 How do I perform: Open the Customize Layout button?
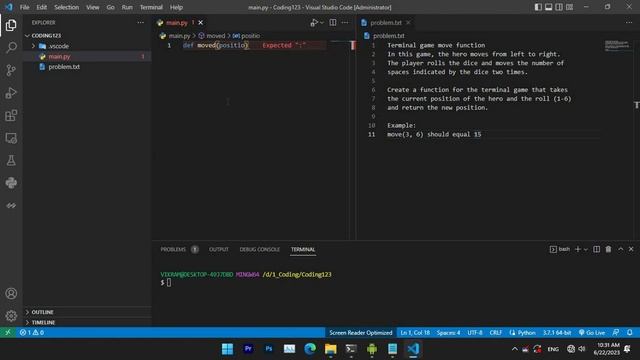[x=569, y=7]
